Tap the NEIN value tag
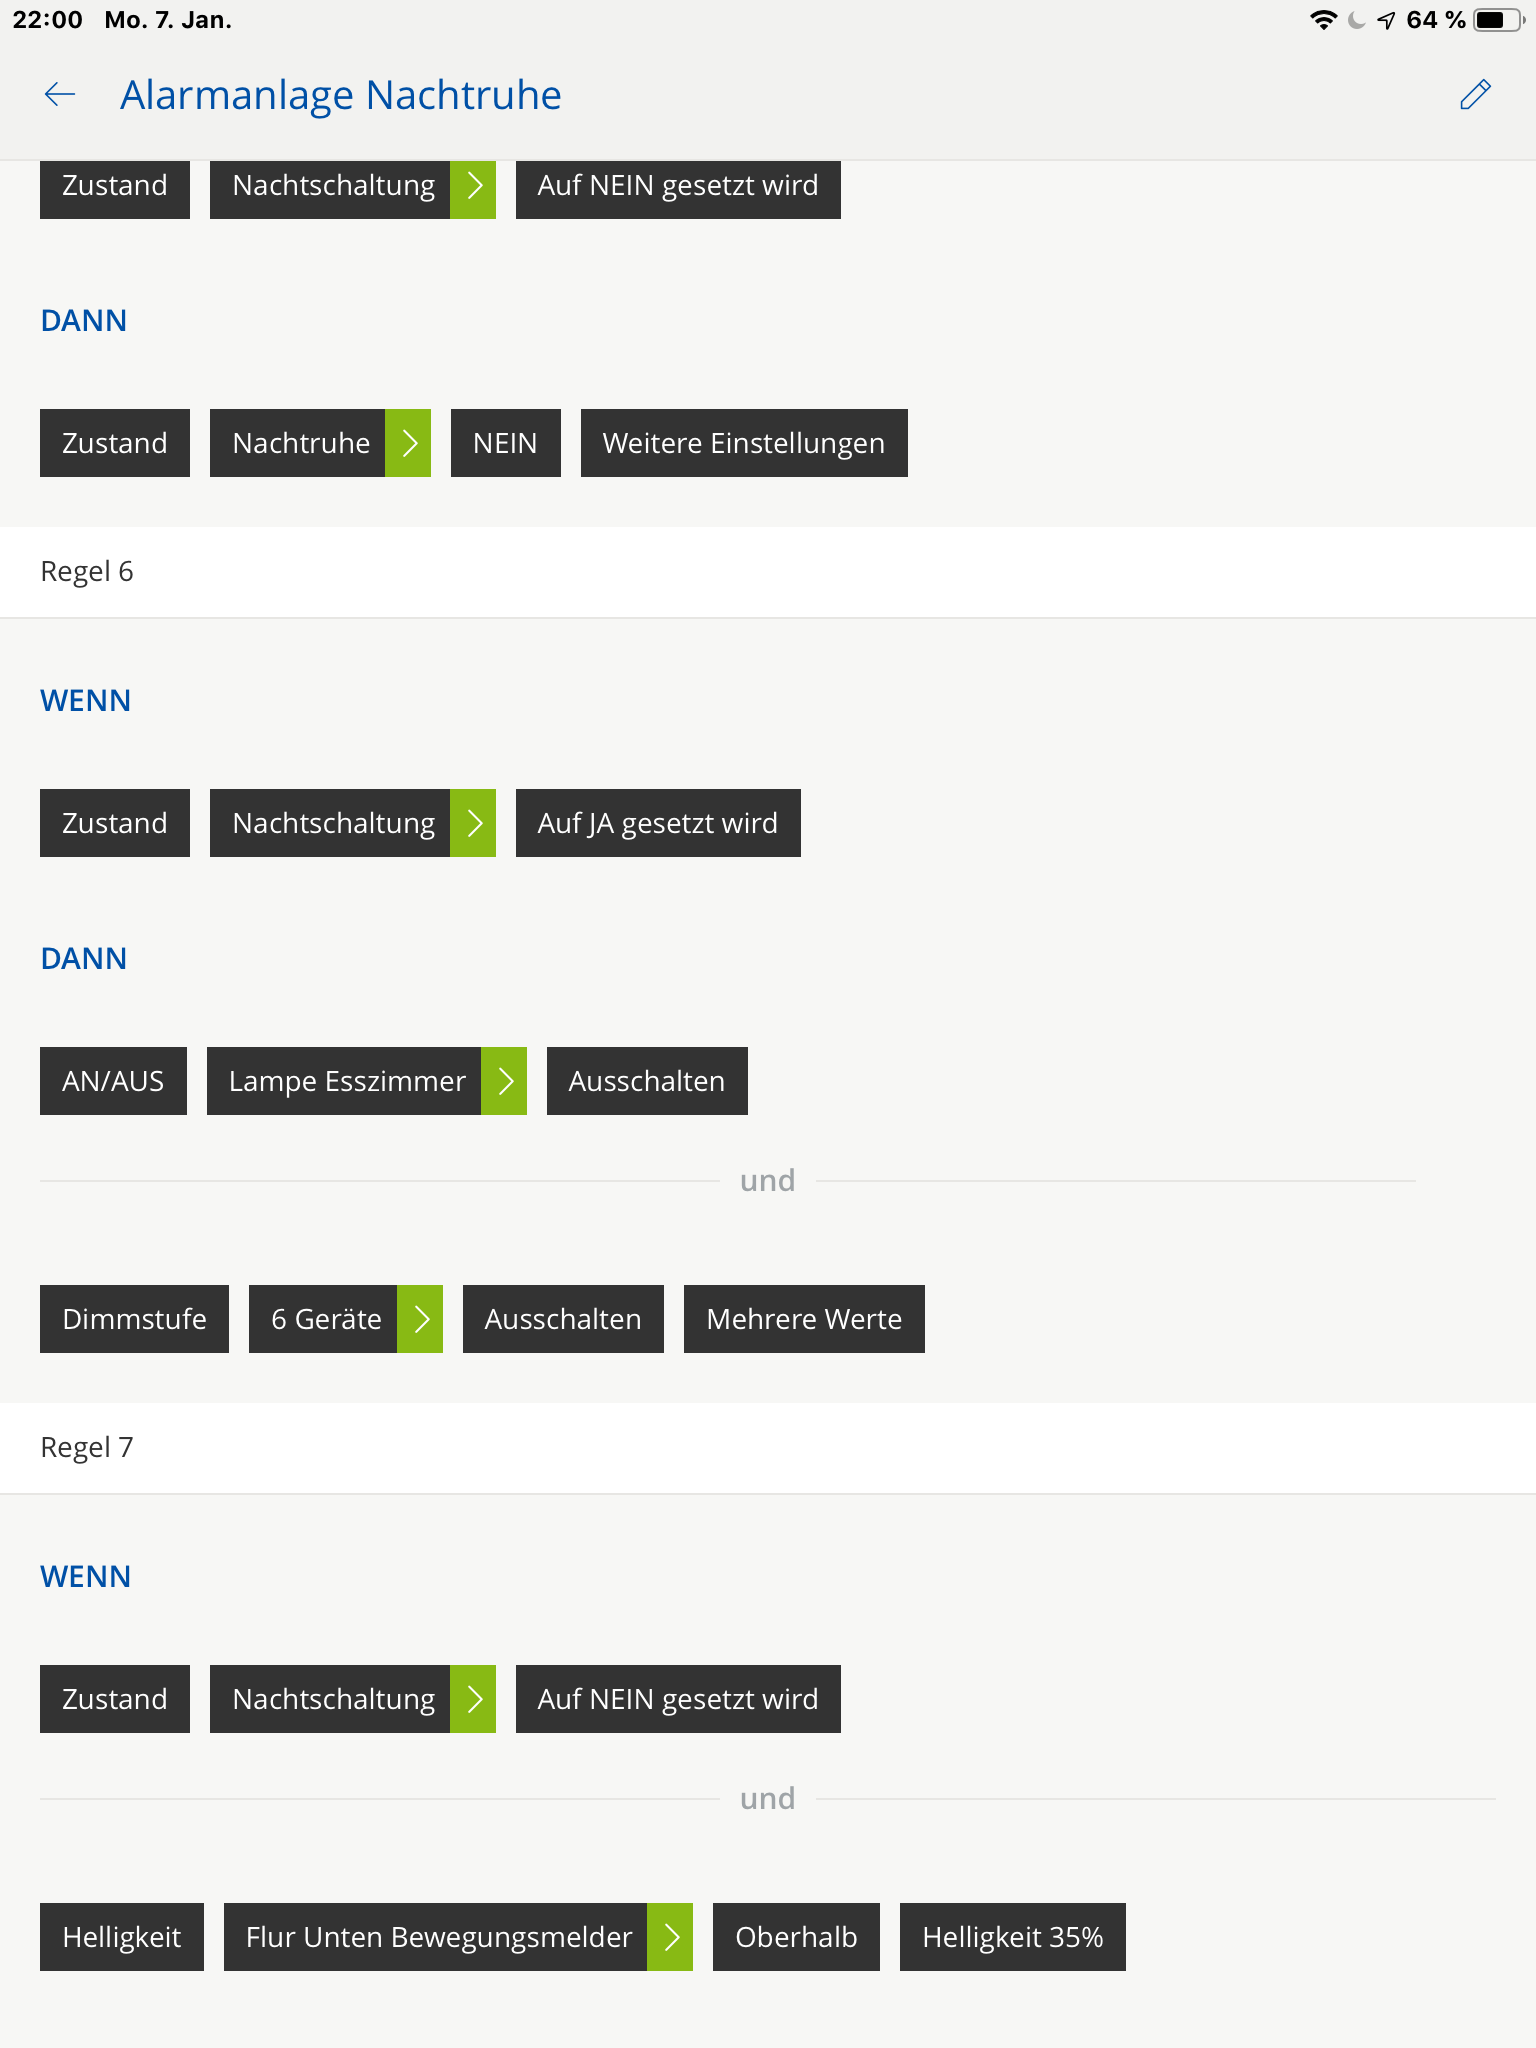Screen dimensions: 1536x2048 [x=505, y=443]
